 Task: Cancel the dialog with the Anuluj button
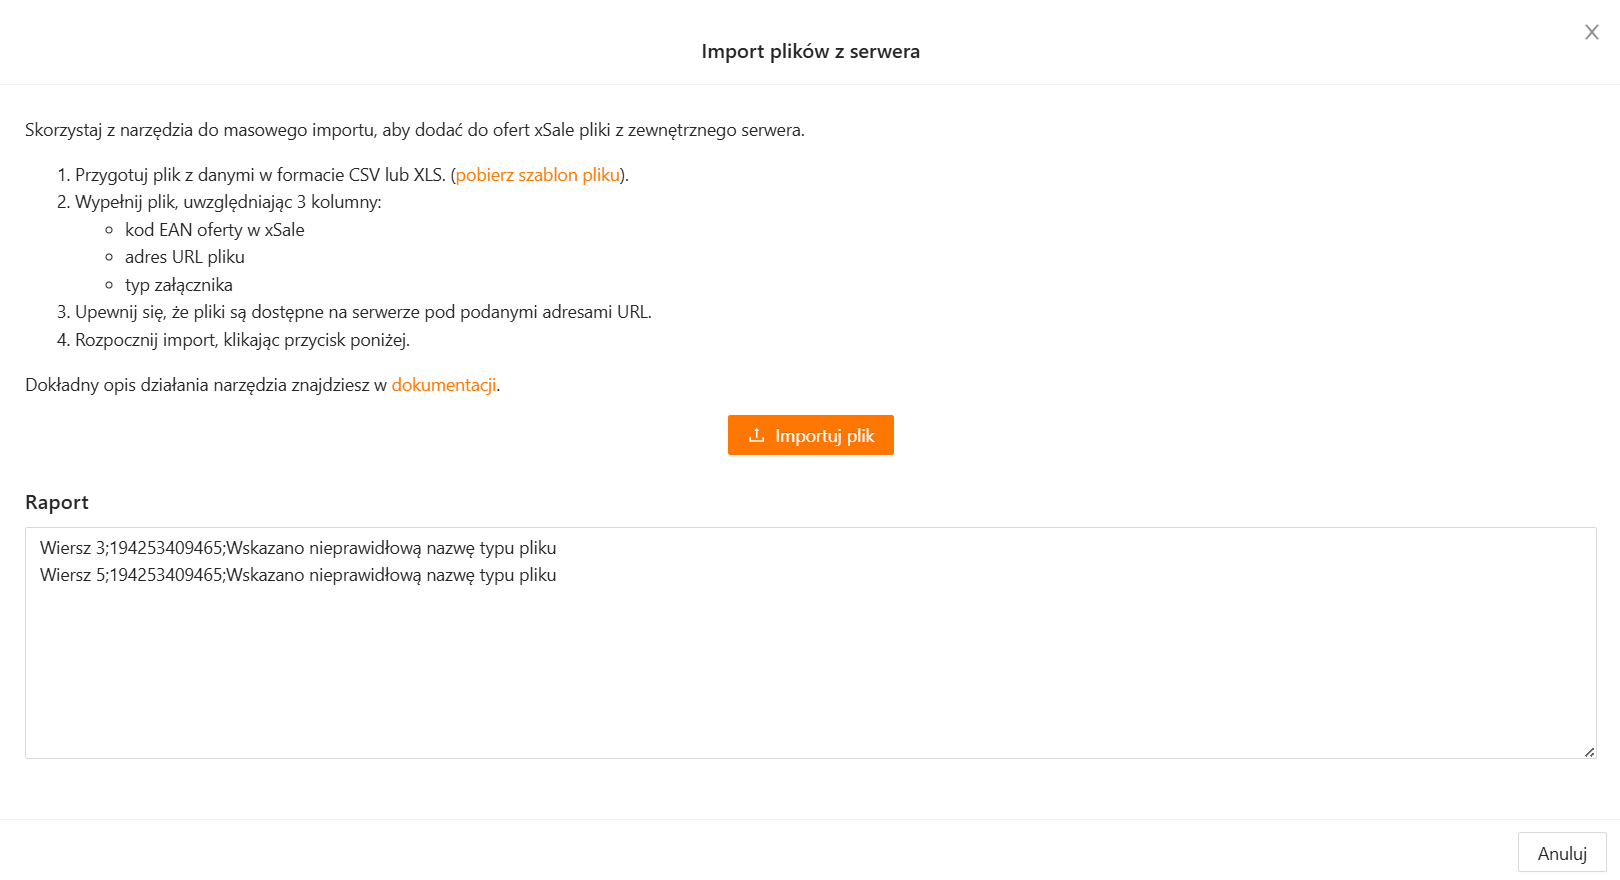coord(1561,853)
